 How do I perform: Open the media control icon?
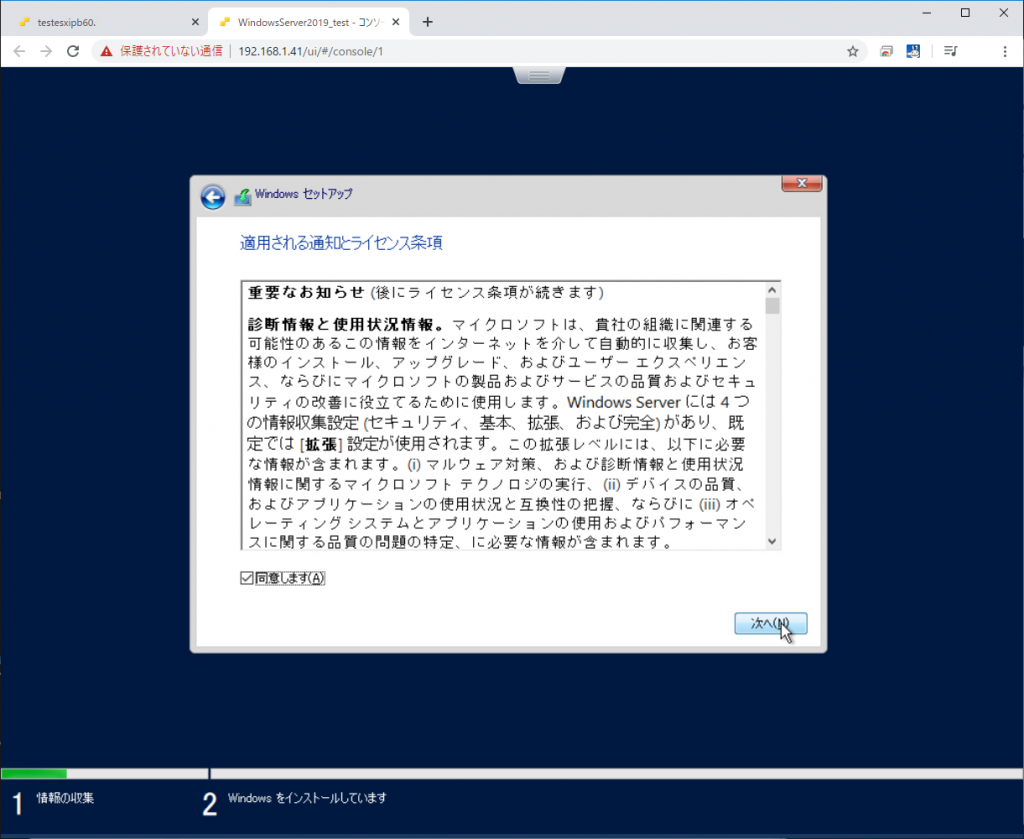(x=951, y=51)
